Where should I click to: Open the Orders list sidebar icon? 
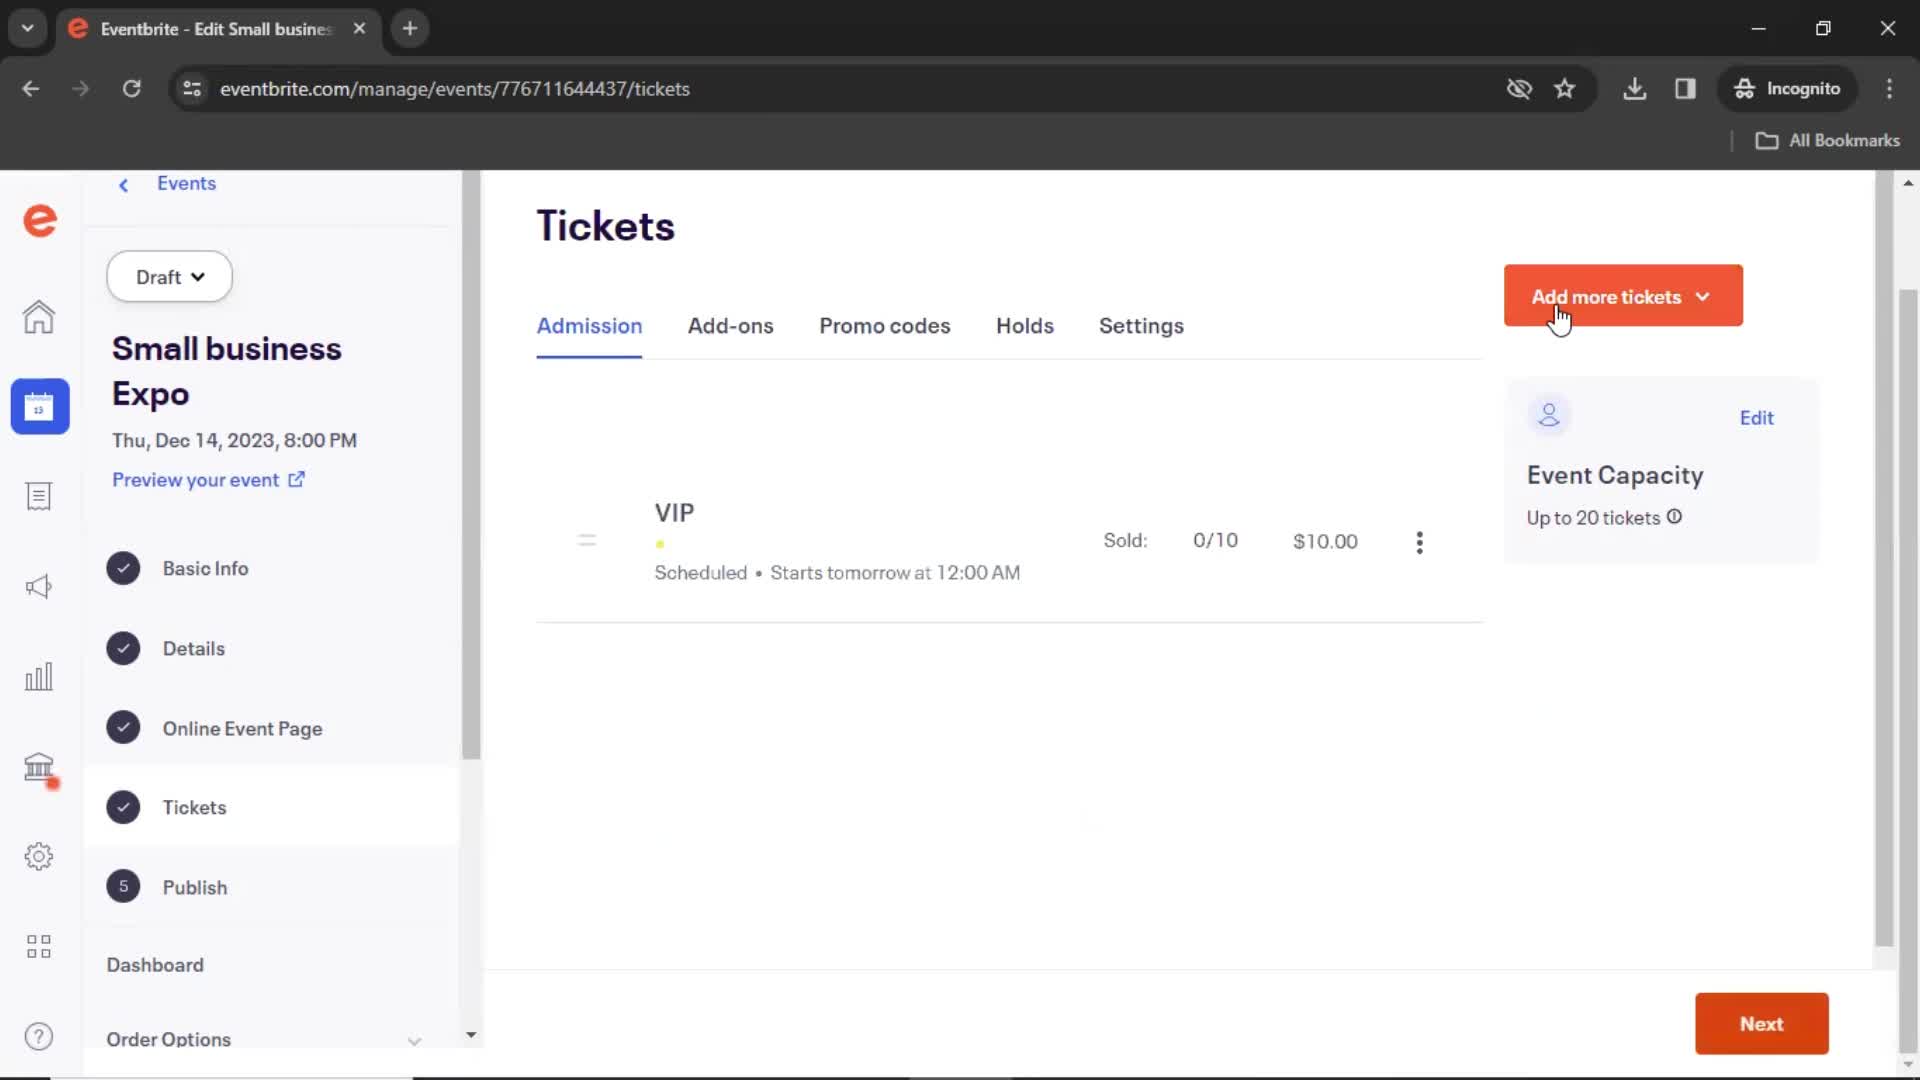pyautogui.click(x=39, y=497)
